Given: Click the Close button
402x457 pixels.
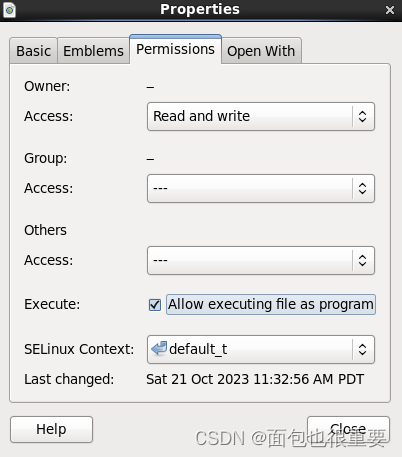Looking at the screenshot, I should point(348,429).
